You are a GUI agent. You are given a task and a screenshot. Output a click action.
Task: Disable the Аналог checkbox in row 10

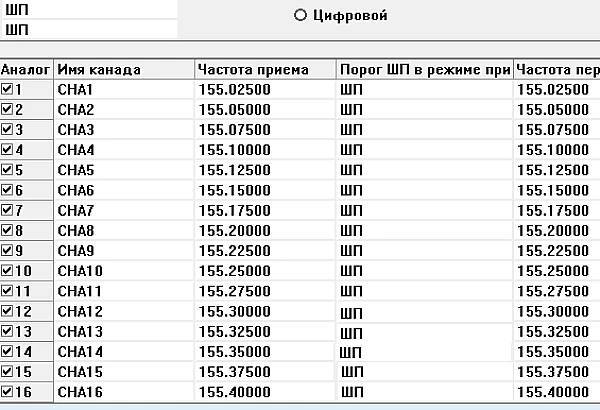(8, 271)
